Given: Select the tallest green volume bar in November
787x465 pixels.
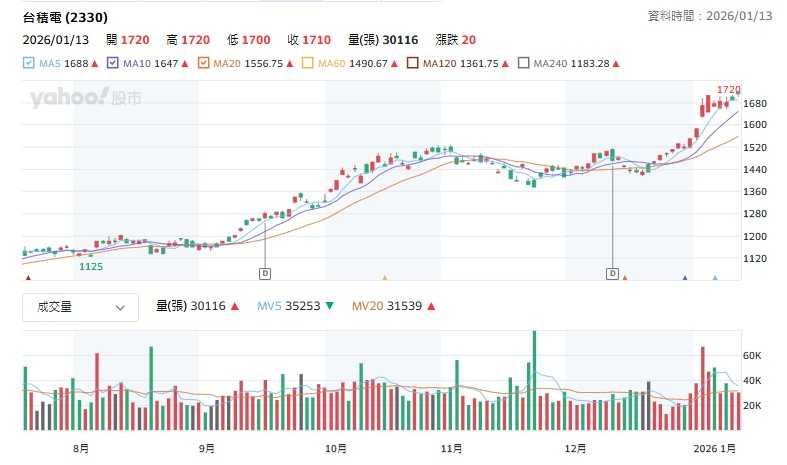Looking at the screenshot, I should tap(534, 380).
